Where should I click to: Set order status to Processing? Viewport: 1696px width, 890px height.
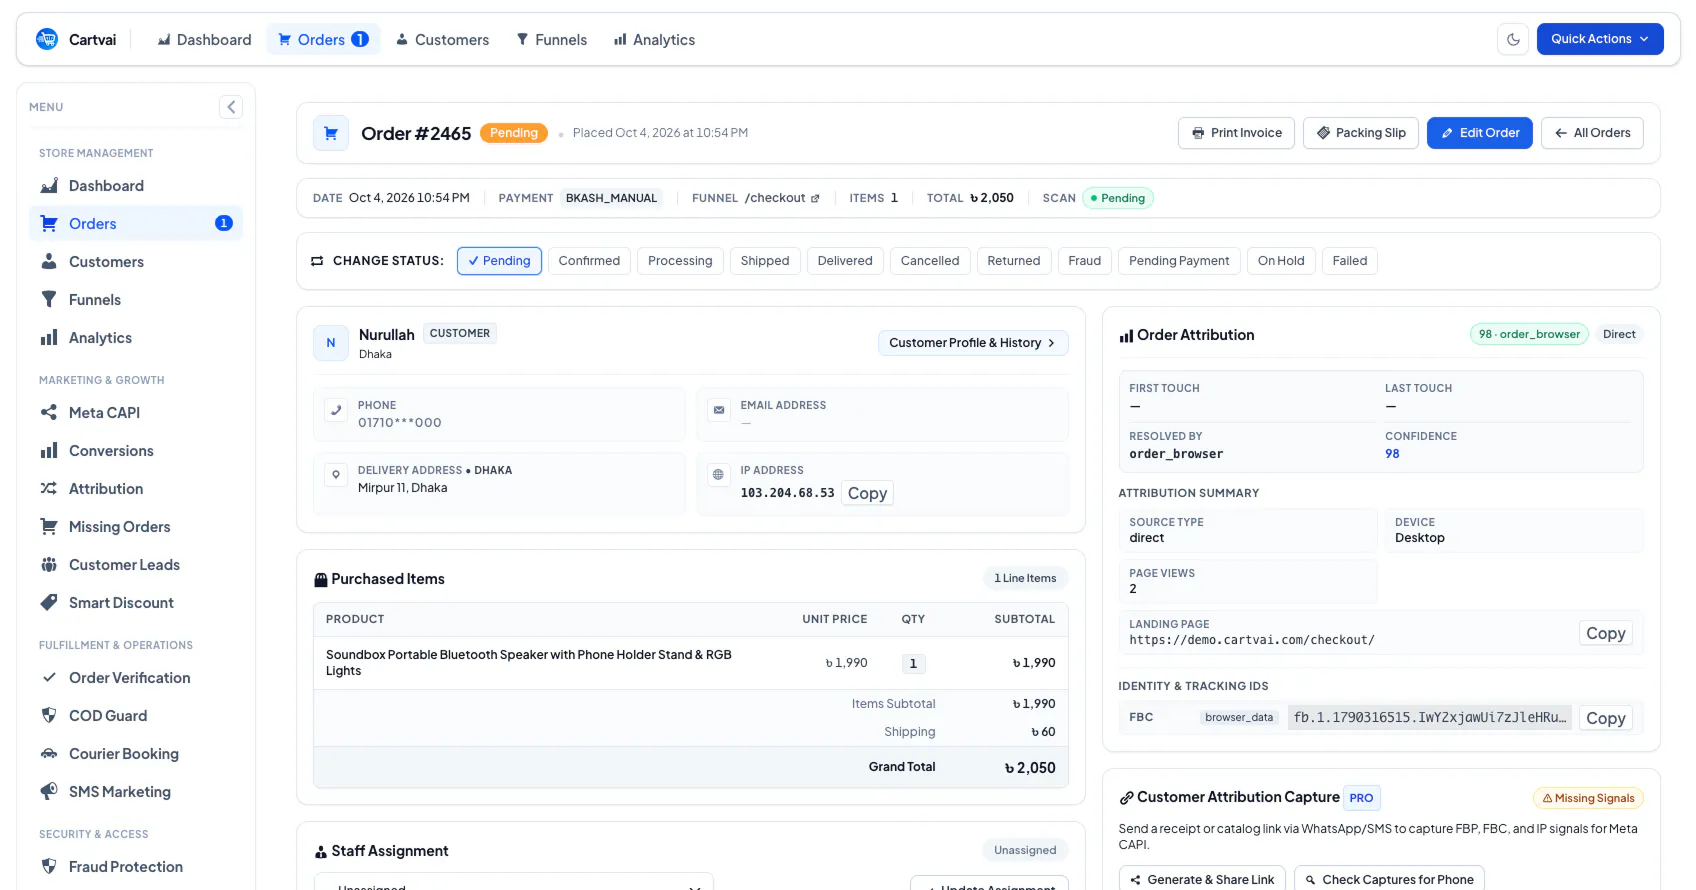[680, 261]
